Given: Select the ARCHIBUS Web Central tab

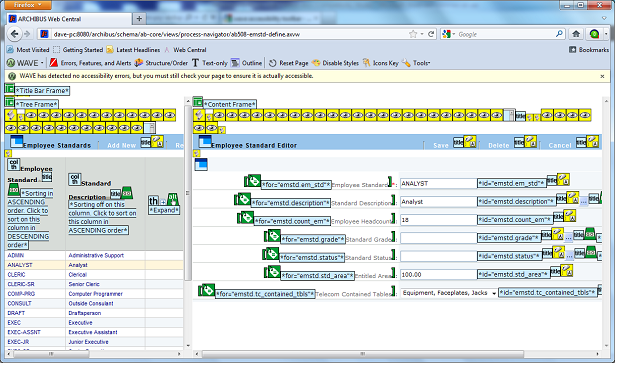Looking at the screenshot, I should pos(69,19).
